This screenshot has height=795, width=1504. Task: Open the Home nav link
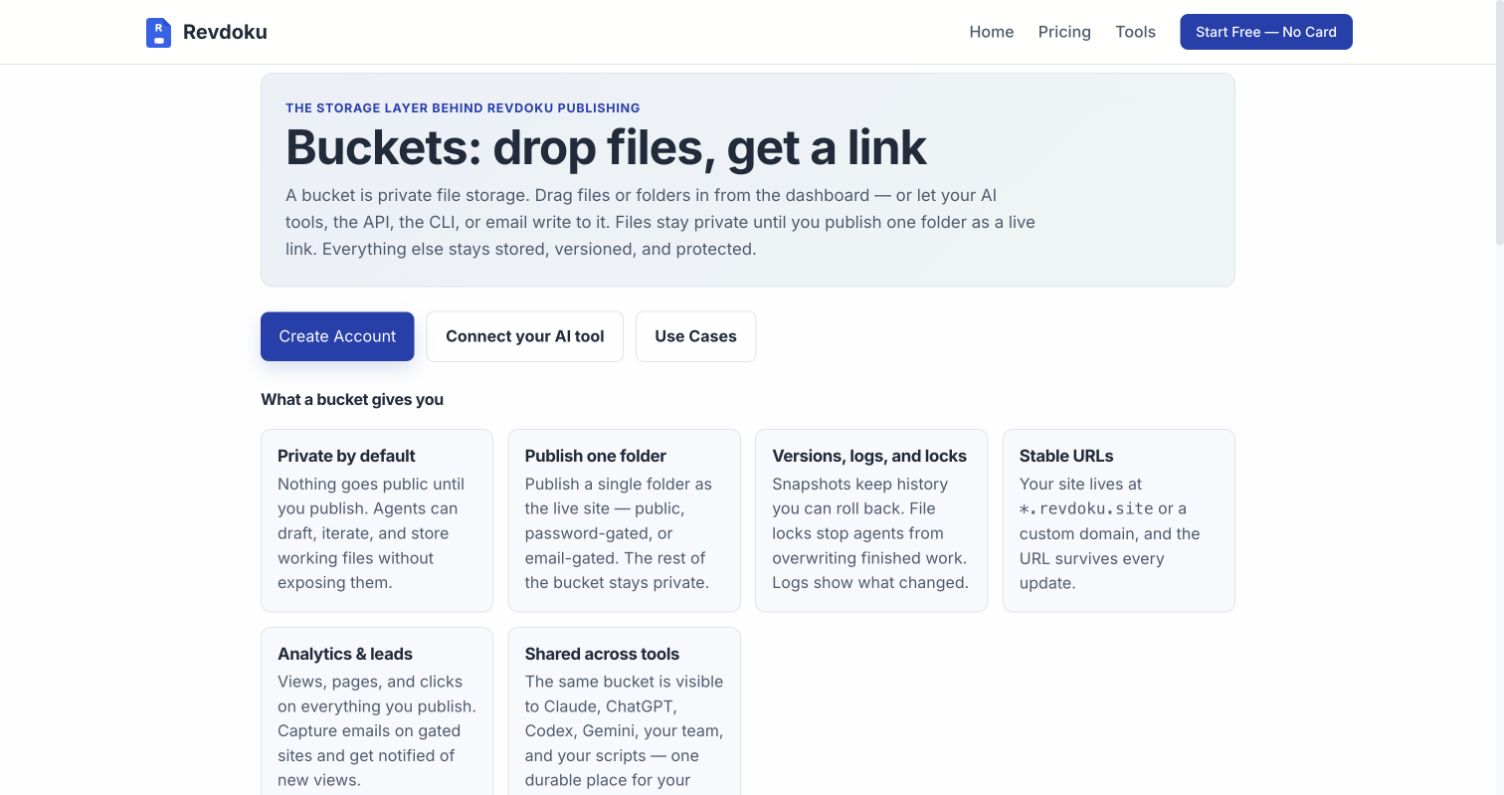pyautogui.click(x=991, y=32)
